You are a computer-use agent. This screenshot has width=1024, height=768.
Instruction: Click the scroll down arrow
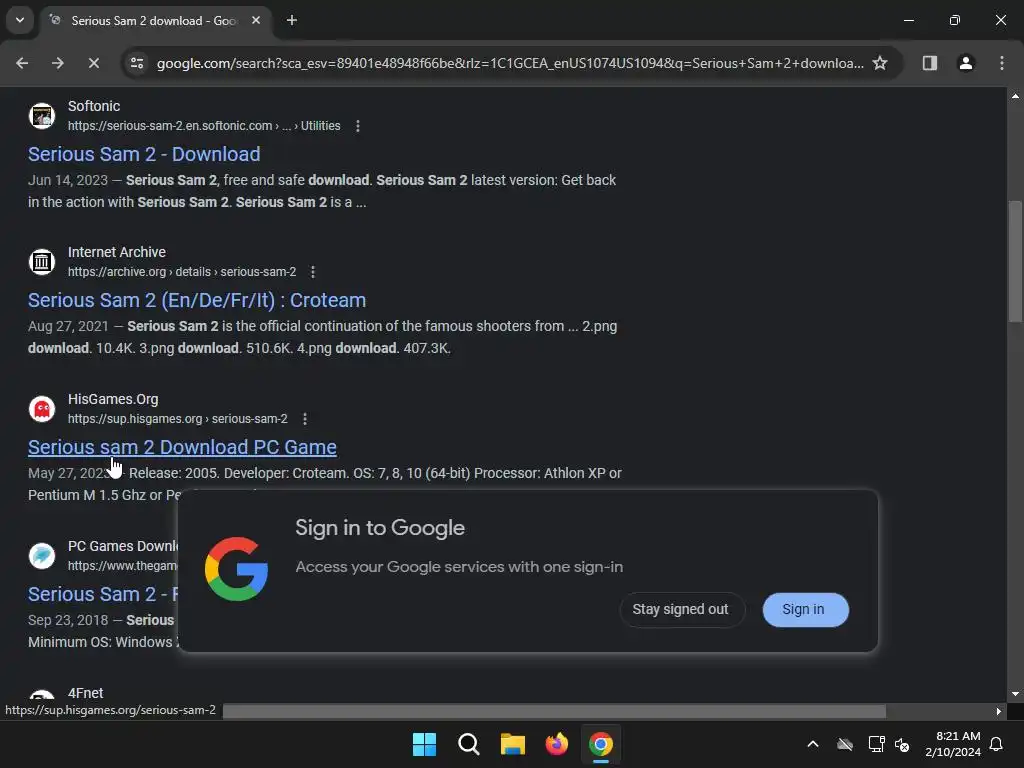click(x=1016, y=694)
